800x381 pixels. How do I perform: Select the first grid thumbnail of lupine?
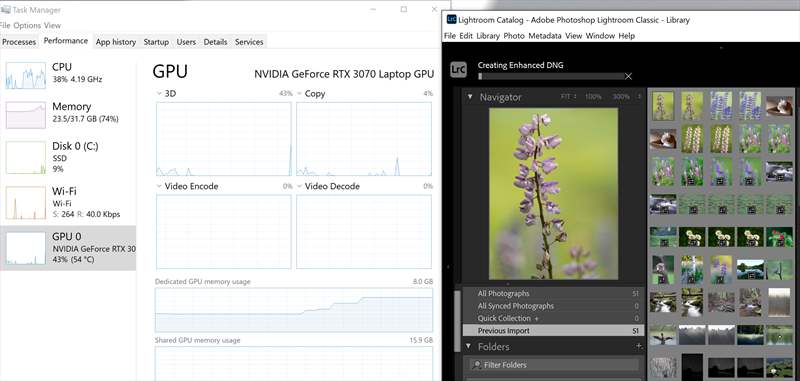663,106
